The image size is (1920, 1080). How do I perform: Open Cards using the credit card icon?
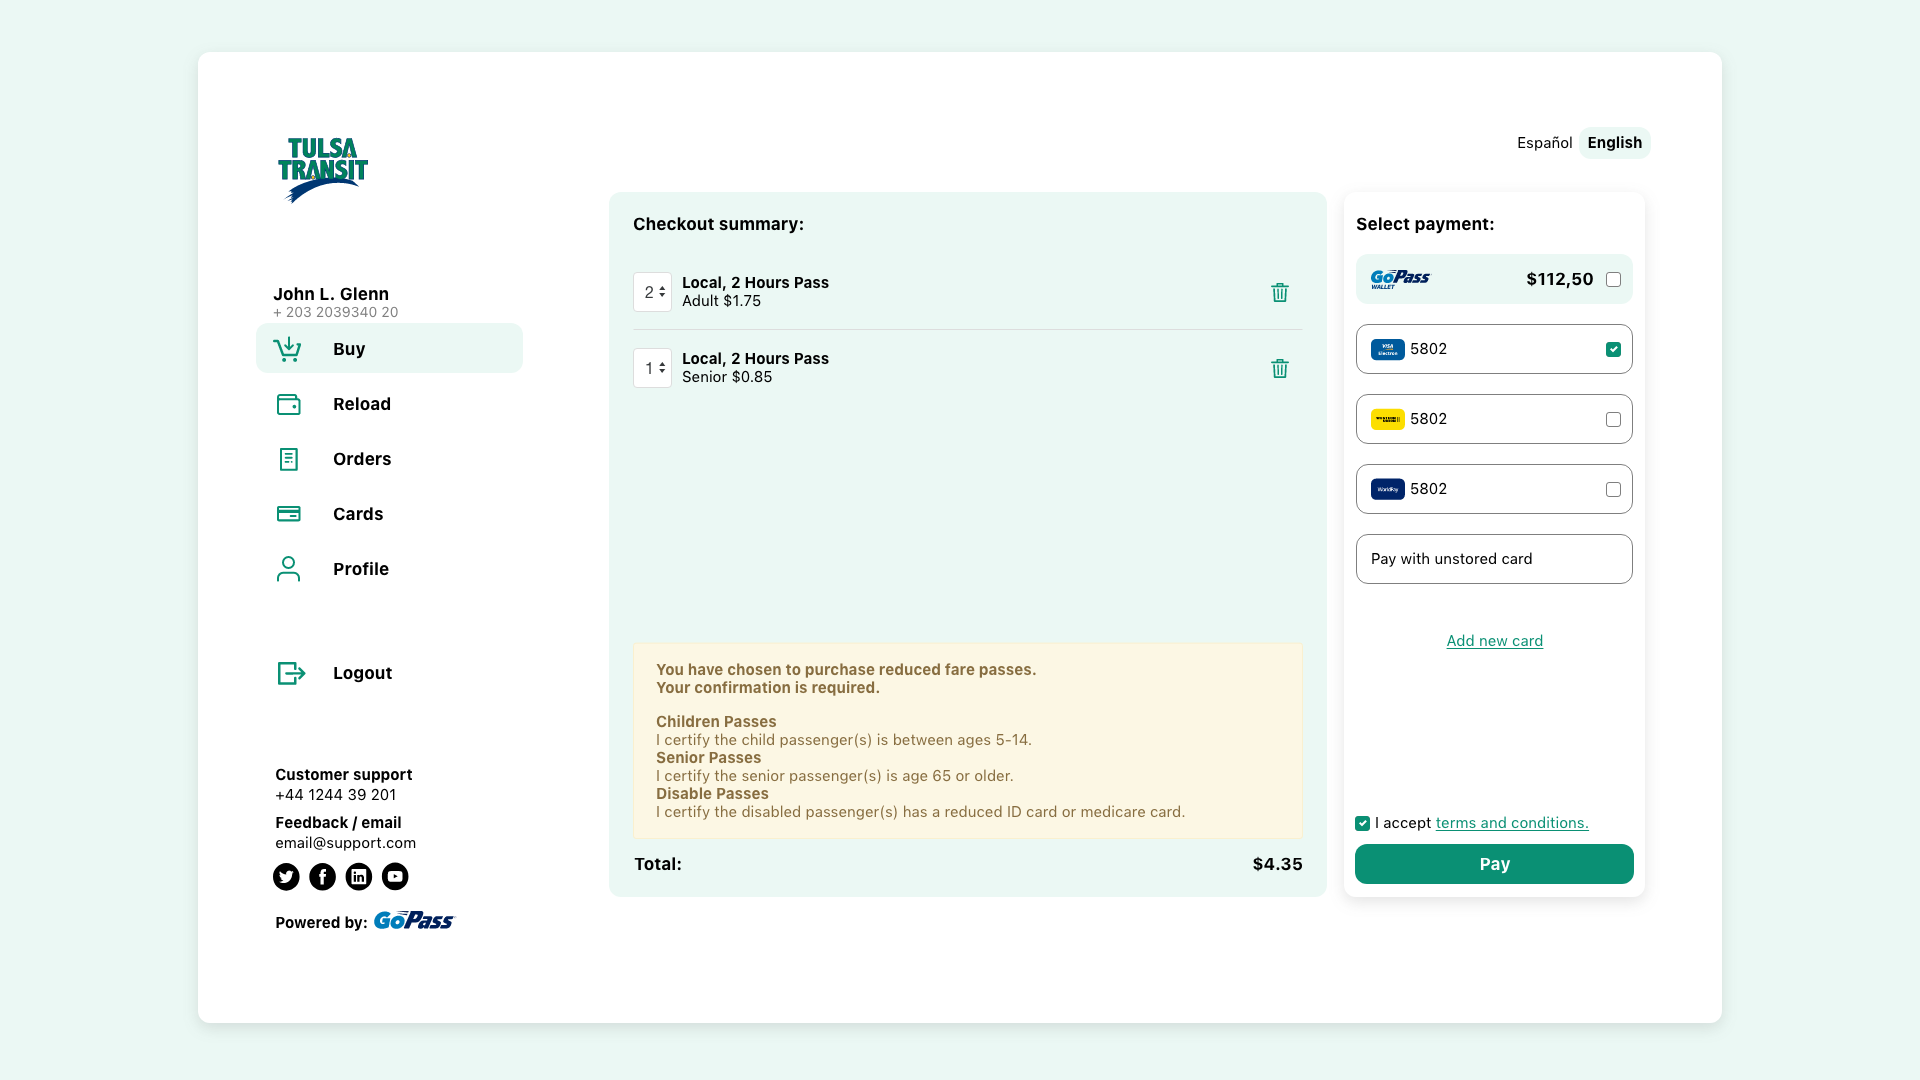coord(288,514)
